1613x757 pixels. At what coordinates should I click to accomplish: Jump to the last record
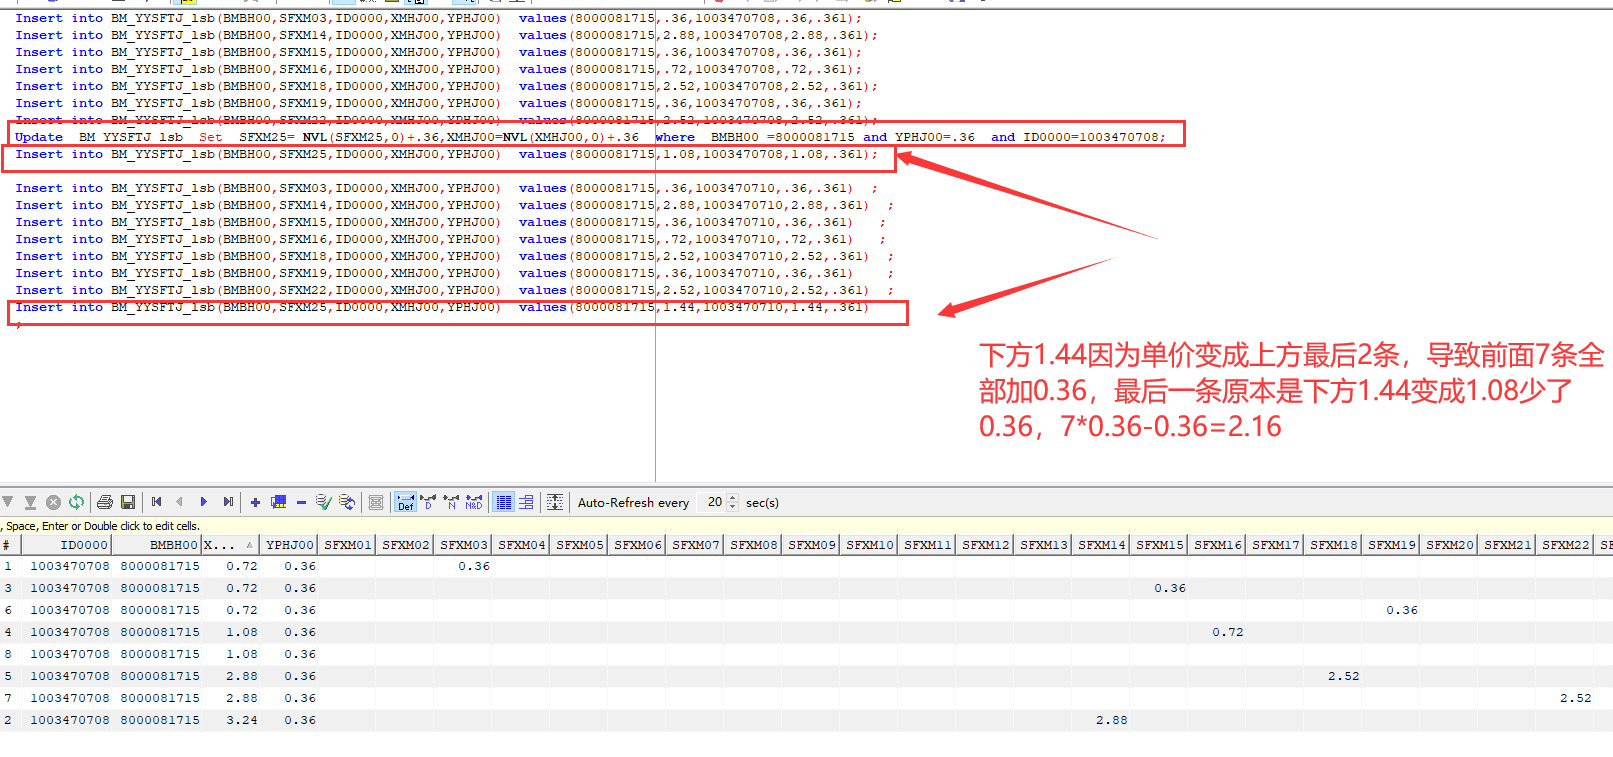click(228, 502)
